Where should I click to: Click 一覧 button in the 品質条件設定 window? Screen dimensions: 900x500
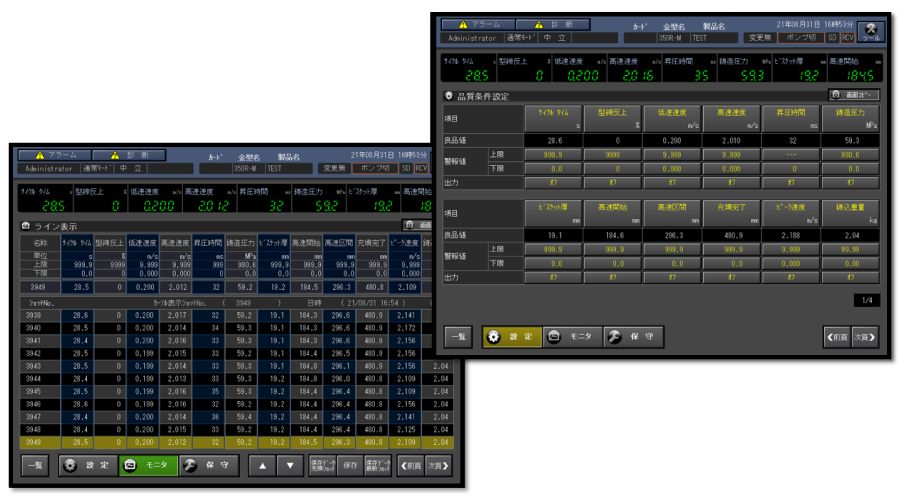(458, 337)
